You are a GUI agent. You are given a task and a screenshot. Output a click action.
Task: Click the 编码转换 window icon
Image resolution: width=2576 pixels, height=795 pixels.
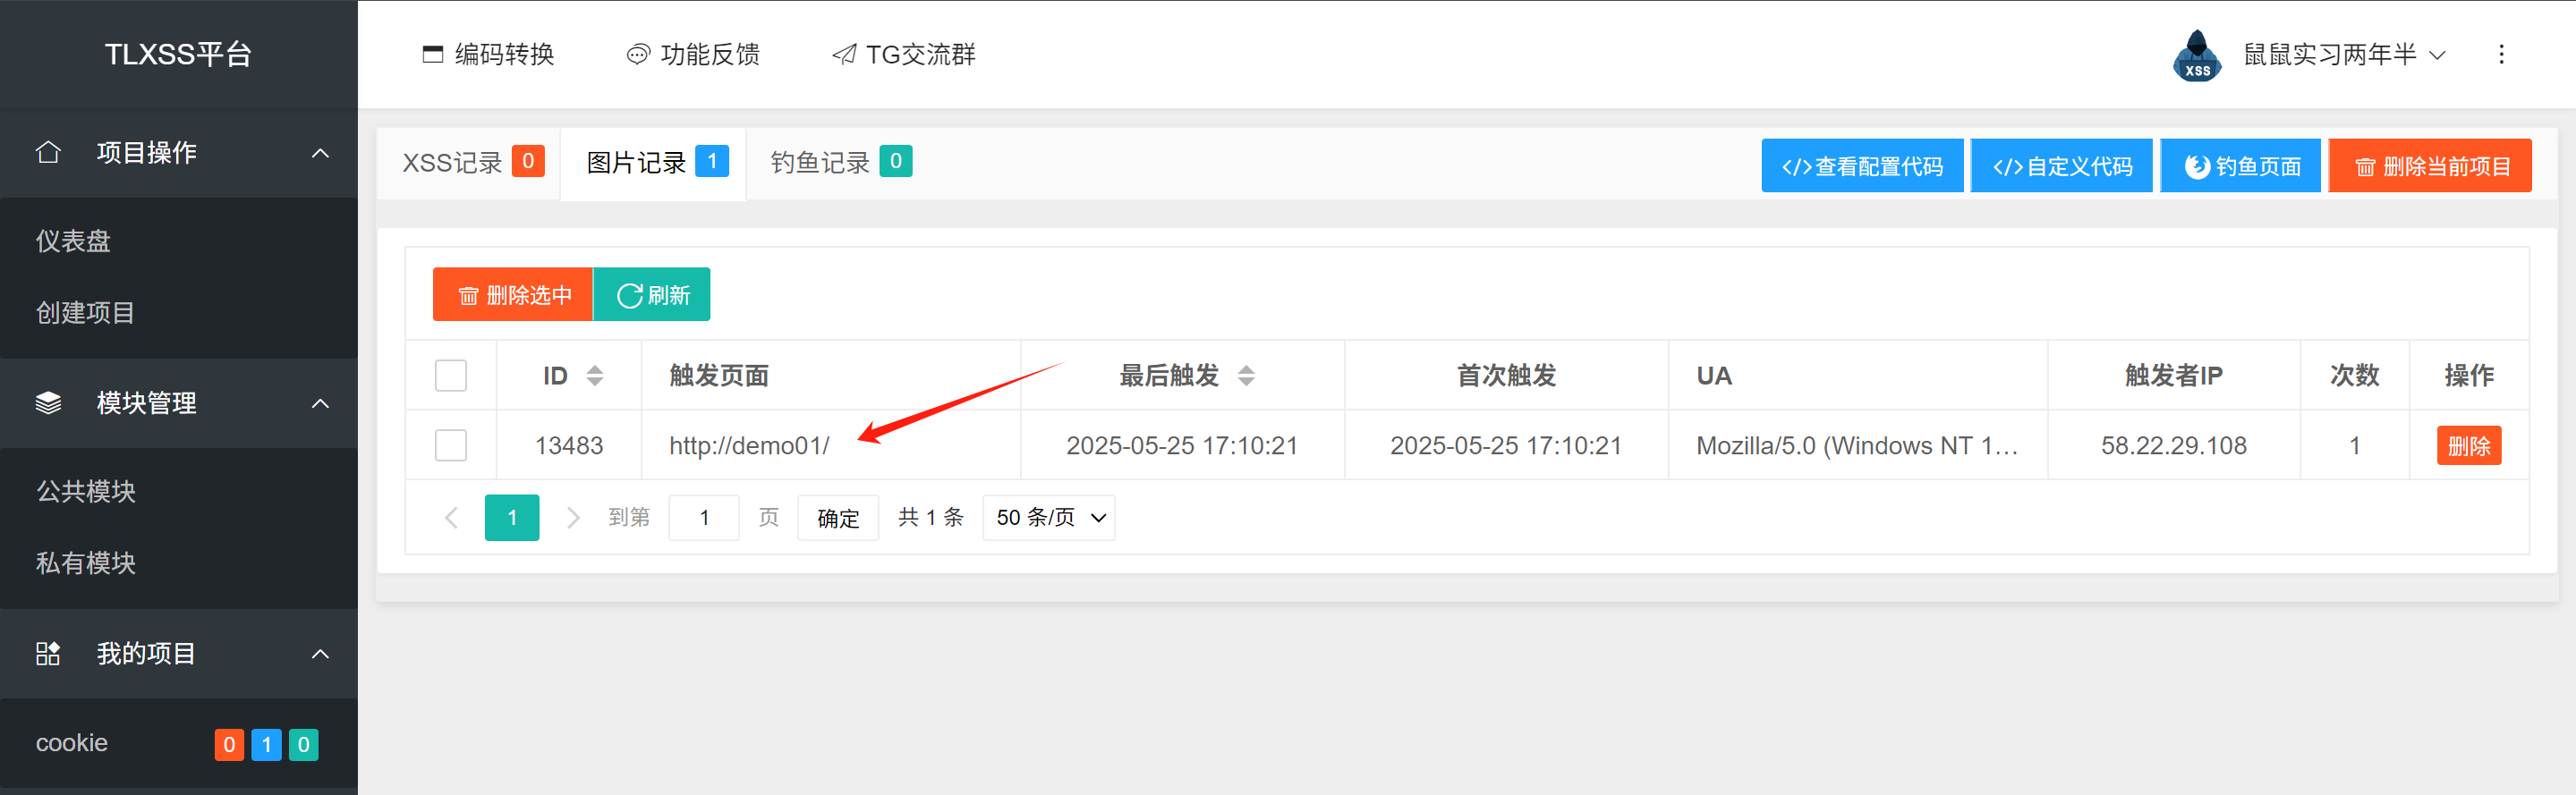pos(432,55)
